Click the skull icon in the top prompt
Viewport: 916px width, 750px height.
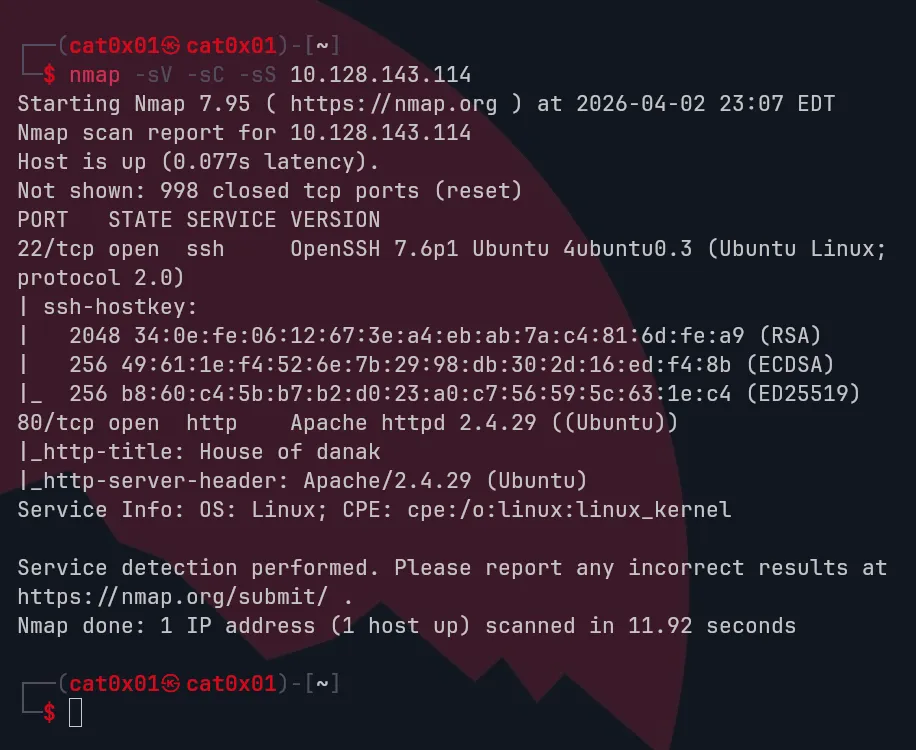(172, 46)
